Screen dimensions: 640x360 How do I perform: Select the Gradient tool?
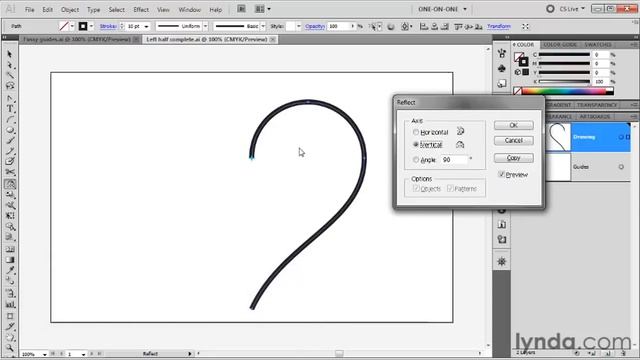pos(10,260)
